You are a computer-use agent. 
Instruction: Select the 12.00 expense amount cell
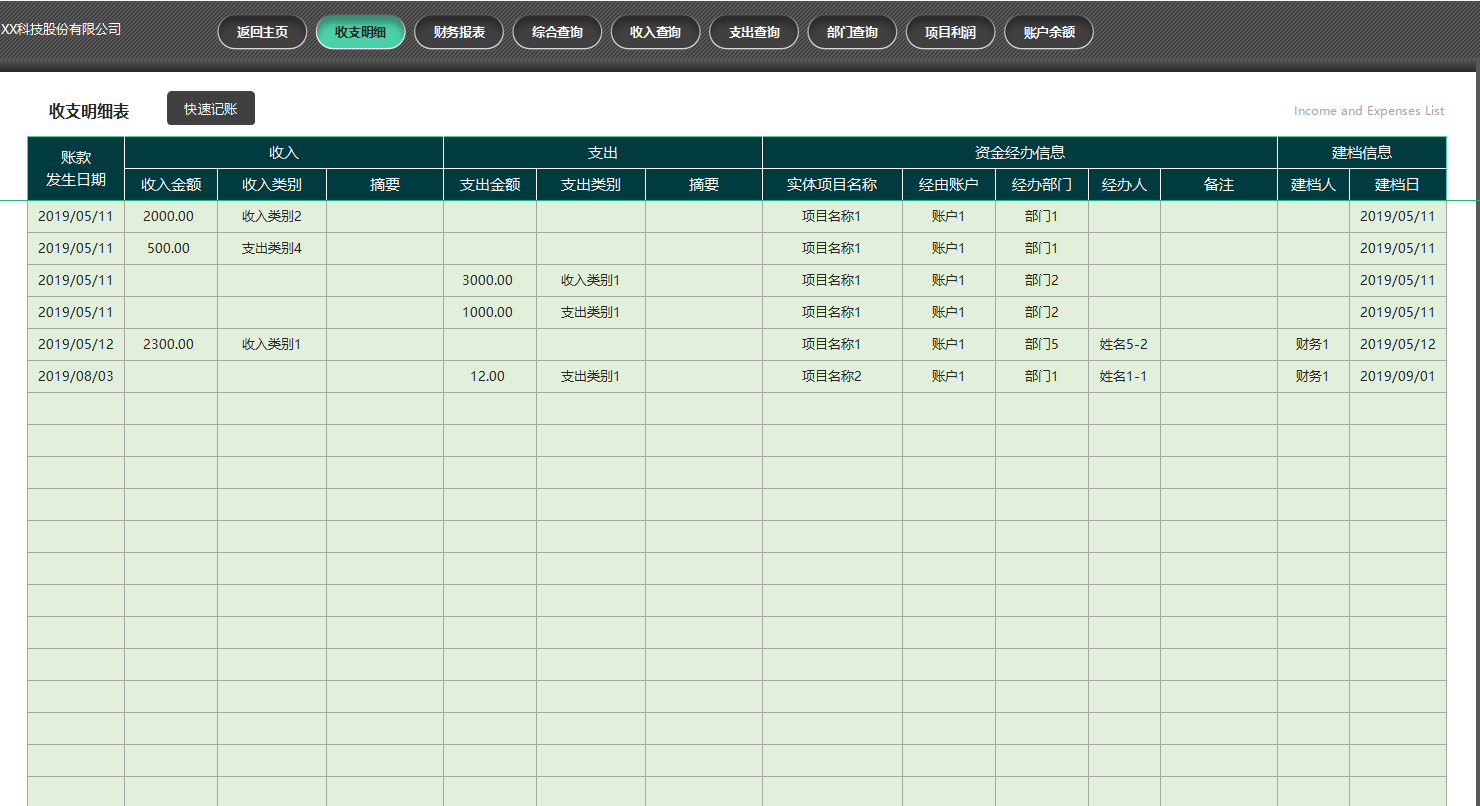[x=488, y=376]
